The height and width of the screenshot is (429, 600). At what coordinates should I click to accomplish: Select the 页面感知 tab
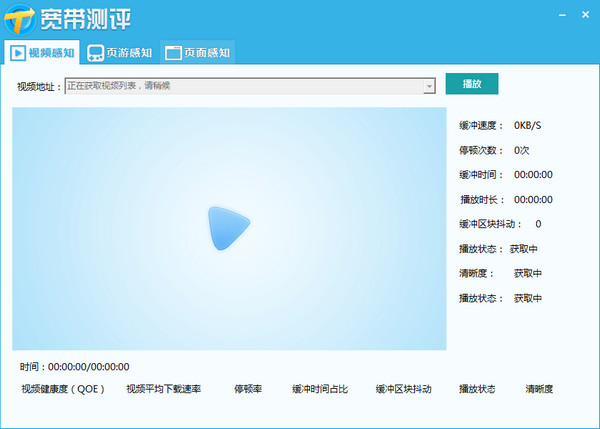pyautogui.click(x=197, y=53)
